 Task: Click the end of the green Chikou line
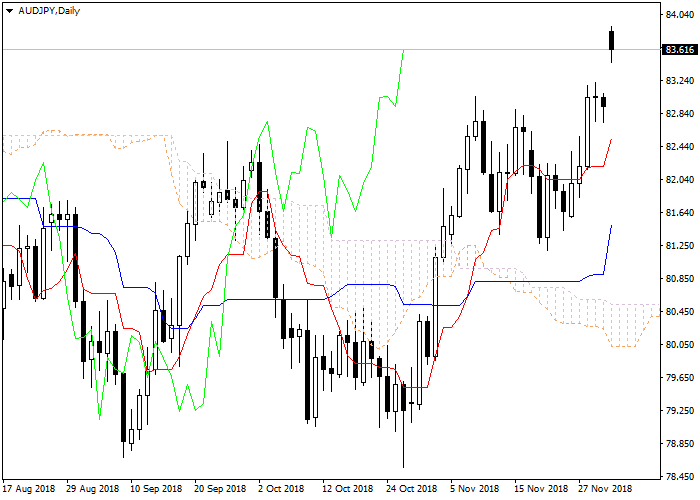pos(403,51)
